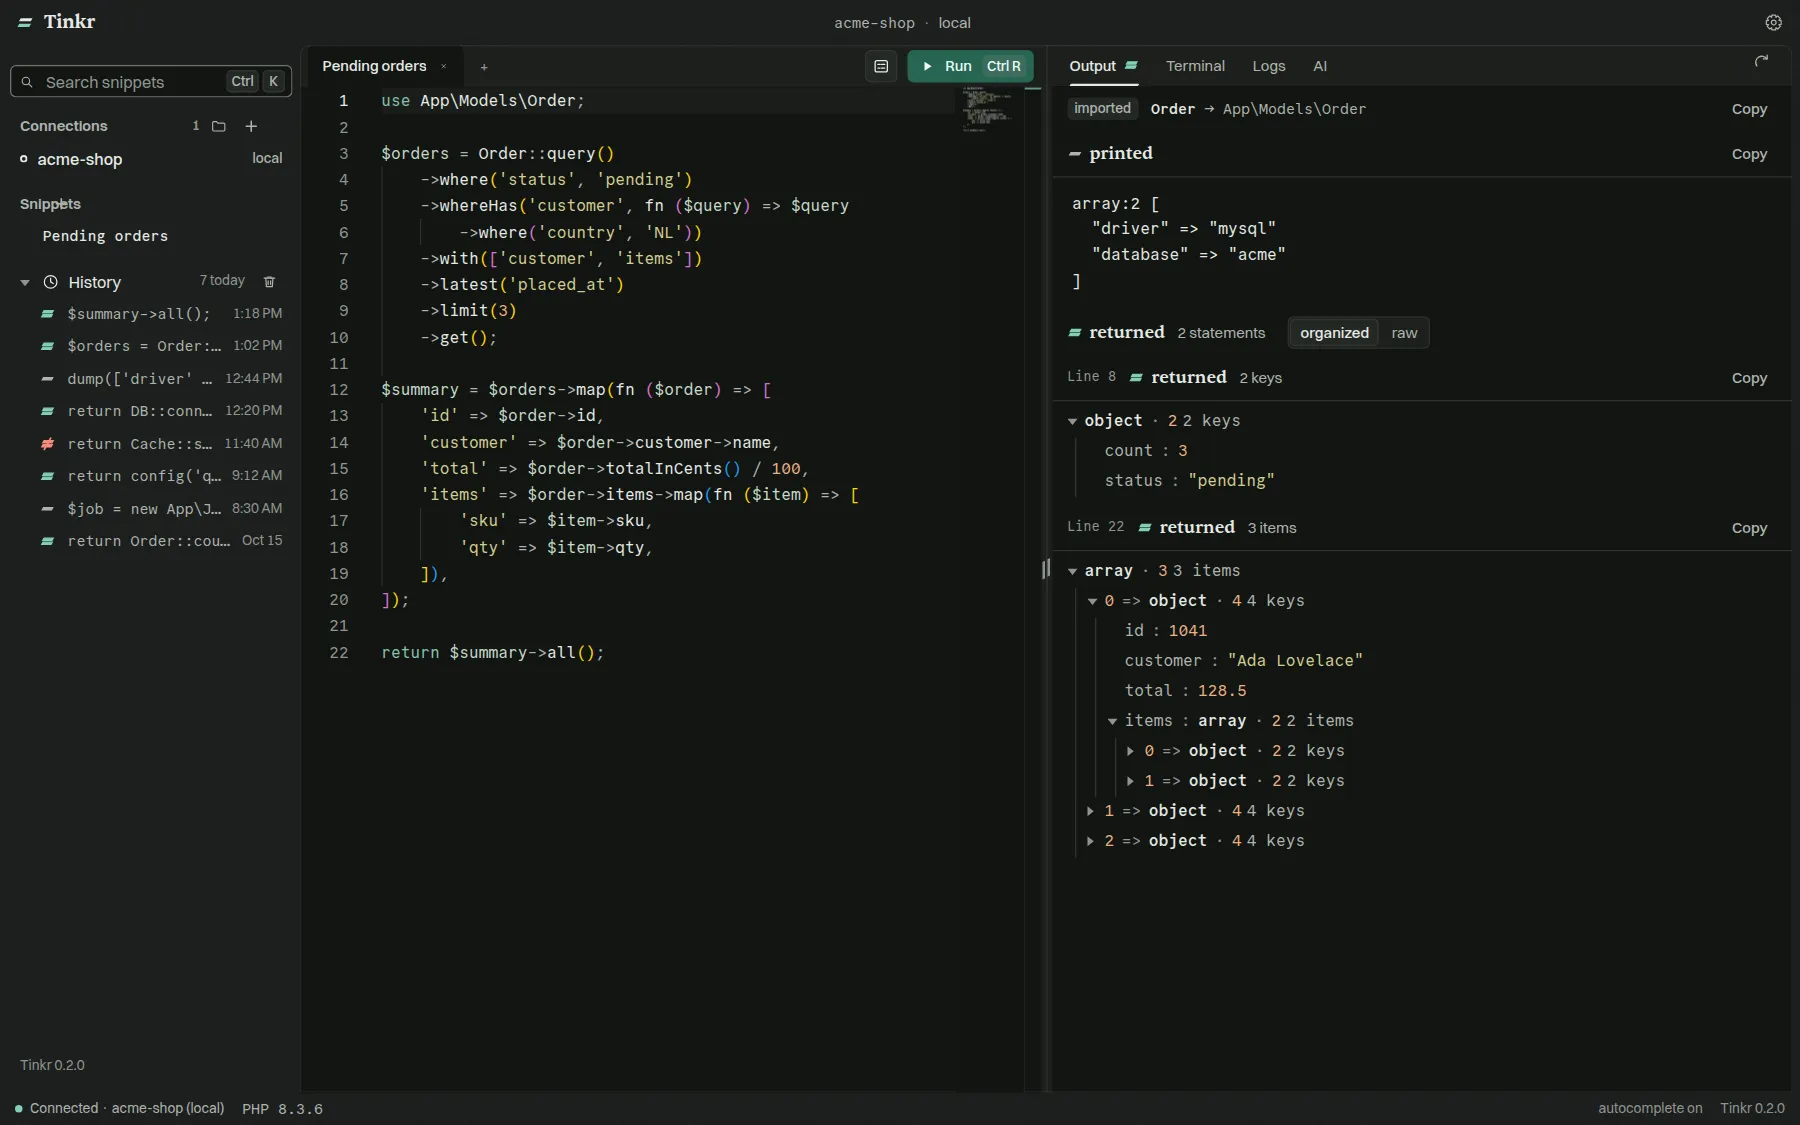Expand object at index 2 with 4 keys
1800x1125 pixels.
point(1090,841)
